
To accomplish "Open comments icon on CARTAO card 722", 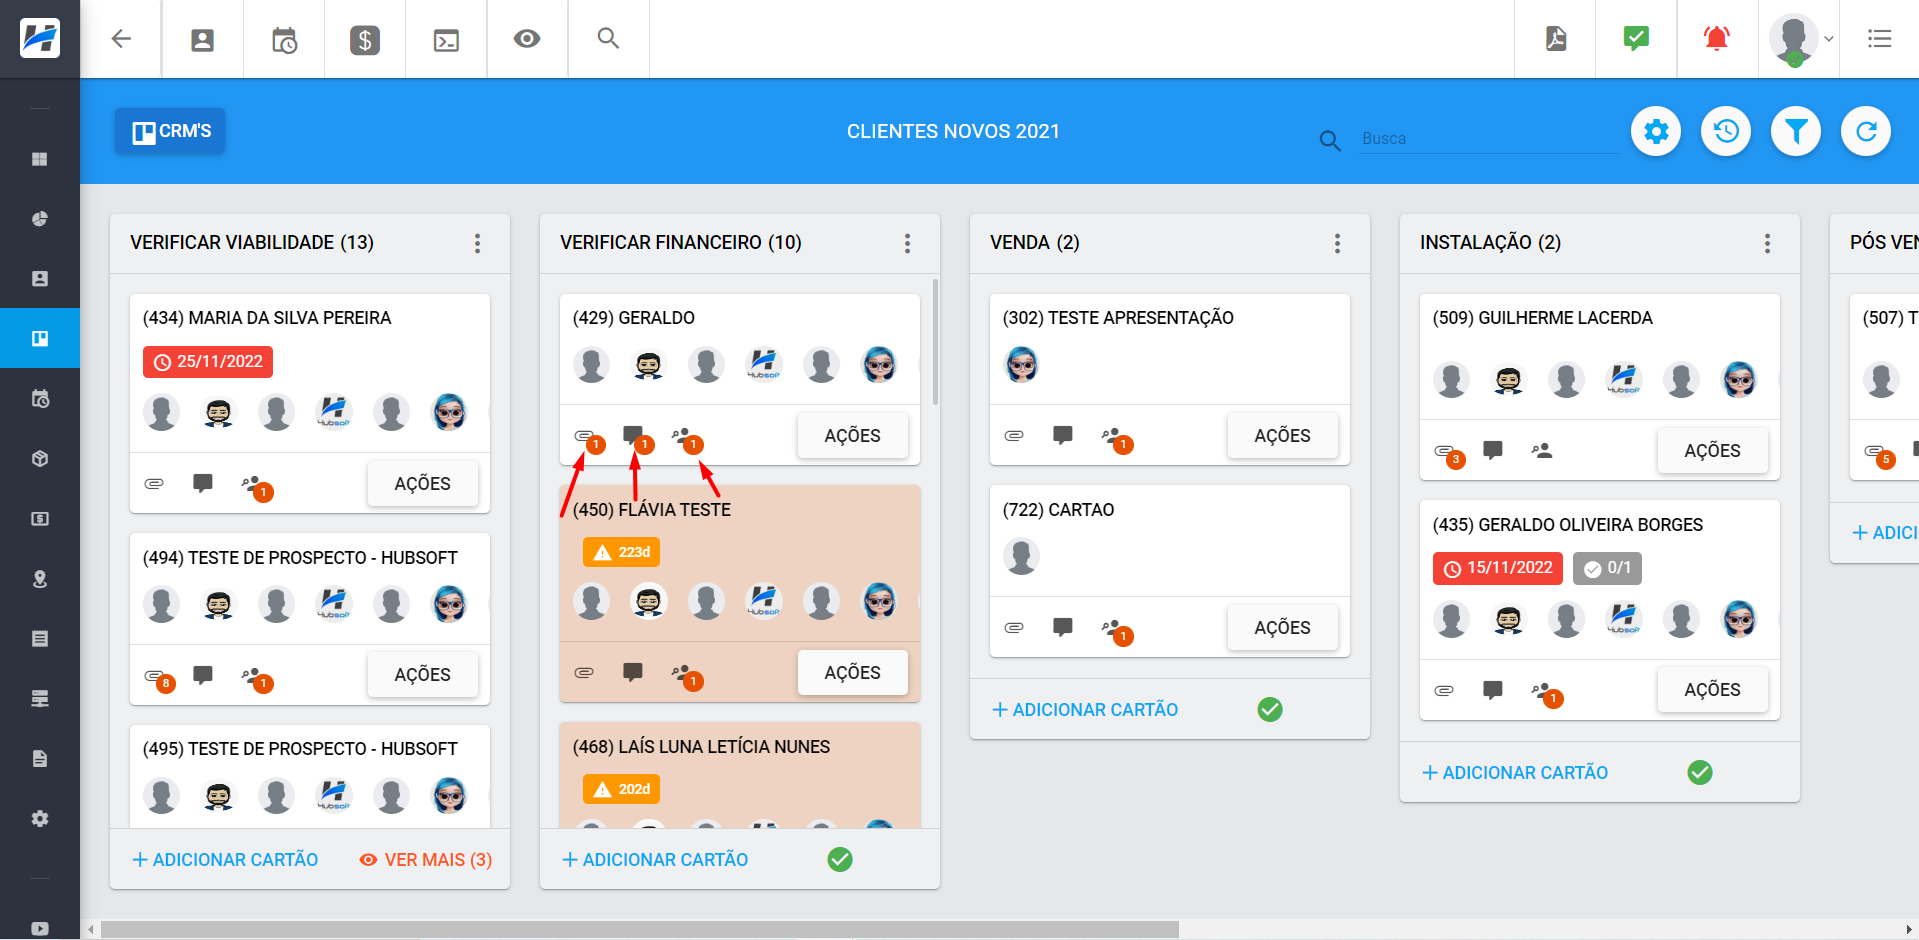I will (x=1063, y=628).
